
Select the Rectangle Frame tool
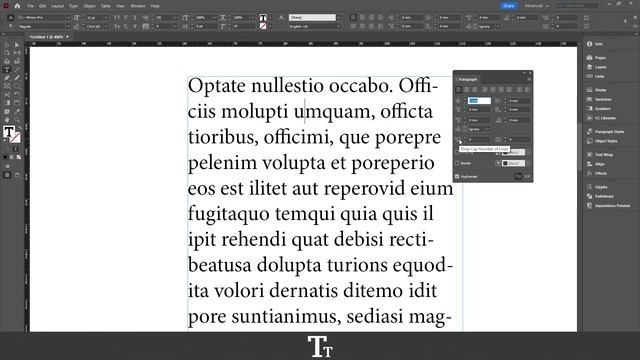(x=7, y=86)
